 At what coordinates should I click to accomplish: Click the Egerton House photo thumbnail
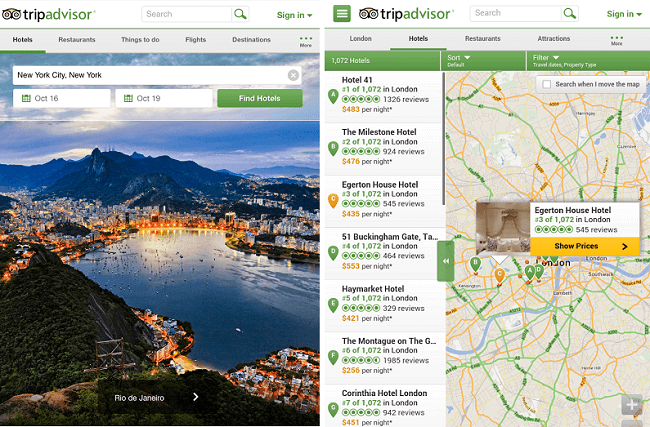[x=503, y=228]
